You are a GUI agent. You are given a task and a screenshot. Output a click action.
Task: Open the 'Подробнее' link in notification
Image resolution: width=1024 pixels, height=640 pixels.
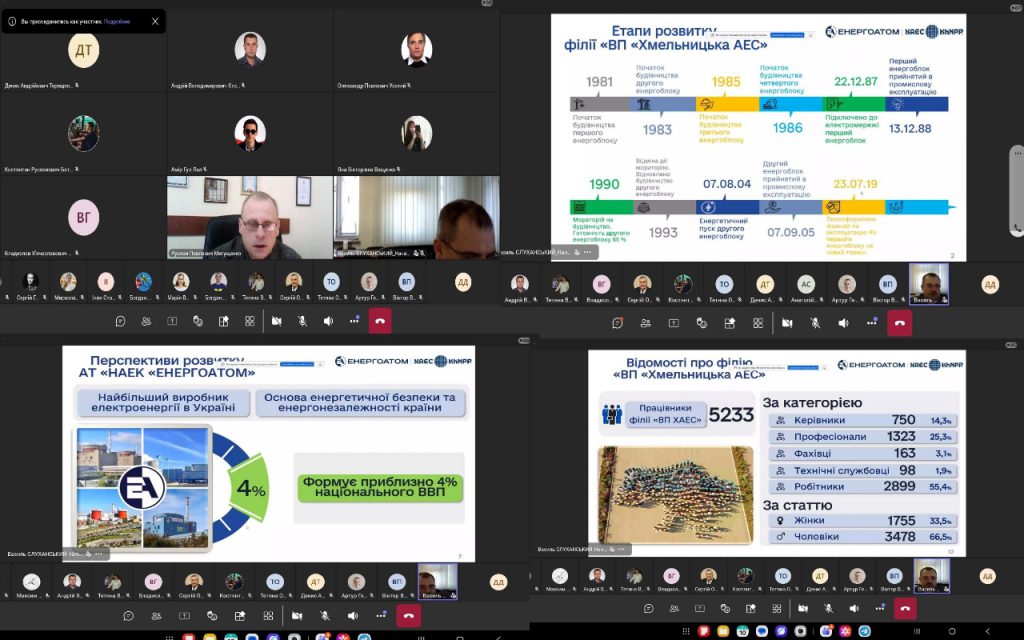[117, 22]
